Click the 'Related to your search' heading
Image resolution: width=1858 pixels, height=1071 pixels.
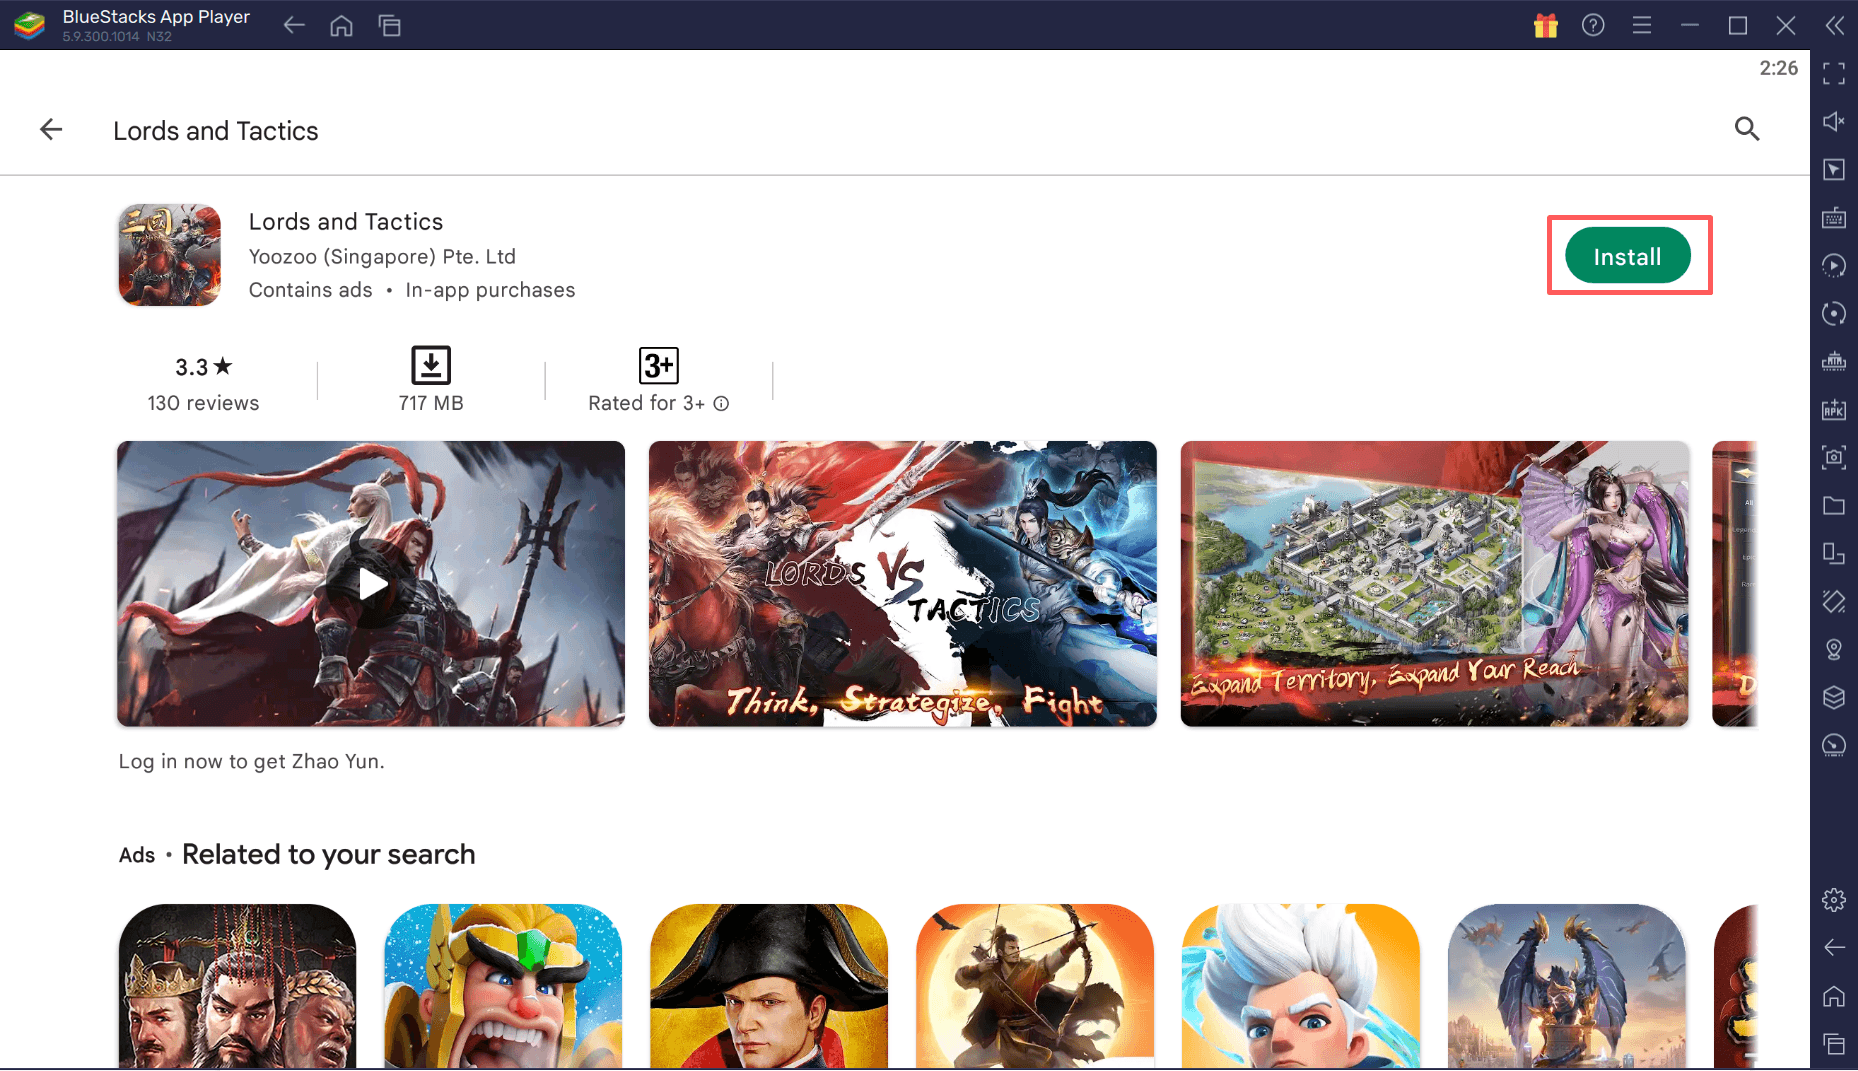click(328, 855)
